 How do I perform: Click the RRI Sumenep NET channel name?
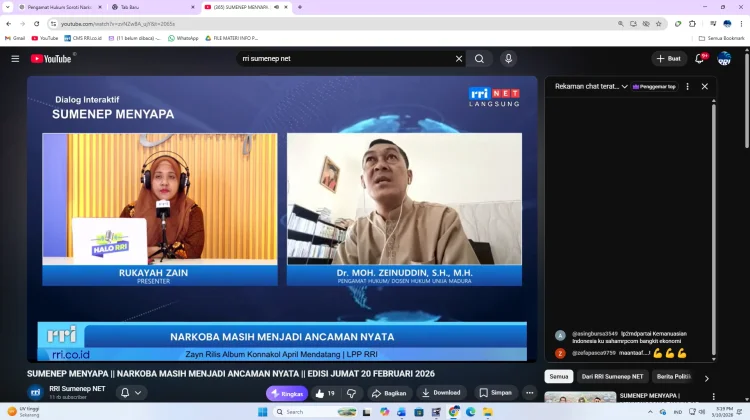(77, 389)
